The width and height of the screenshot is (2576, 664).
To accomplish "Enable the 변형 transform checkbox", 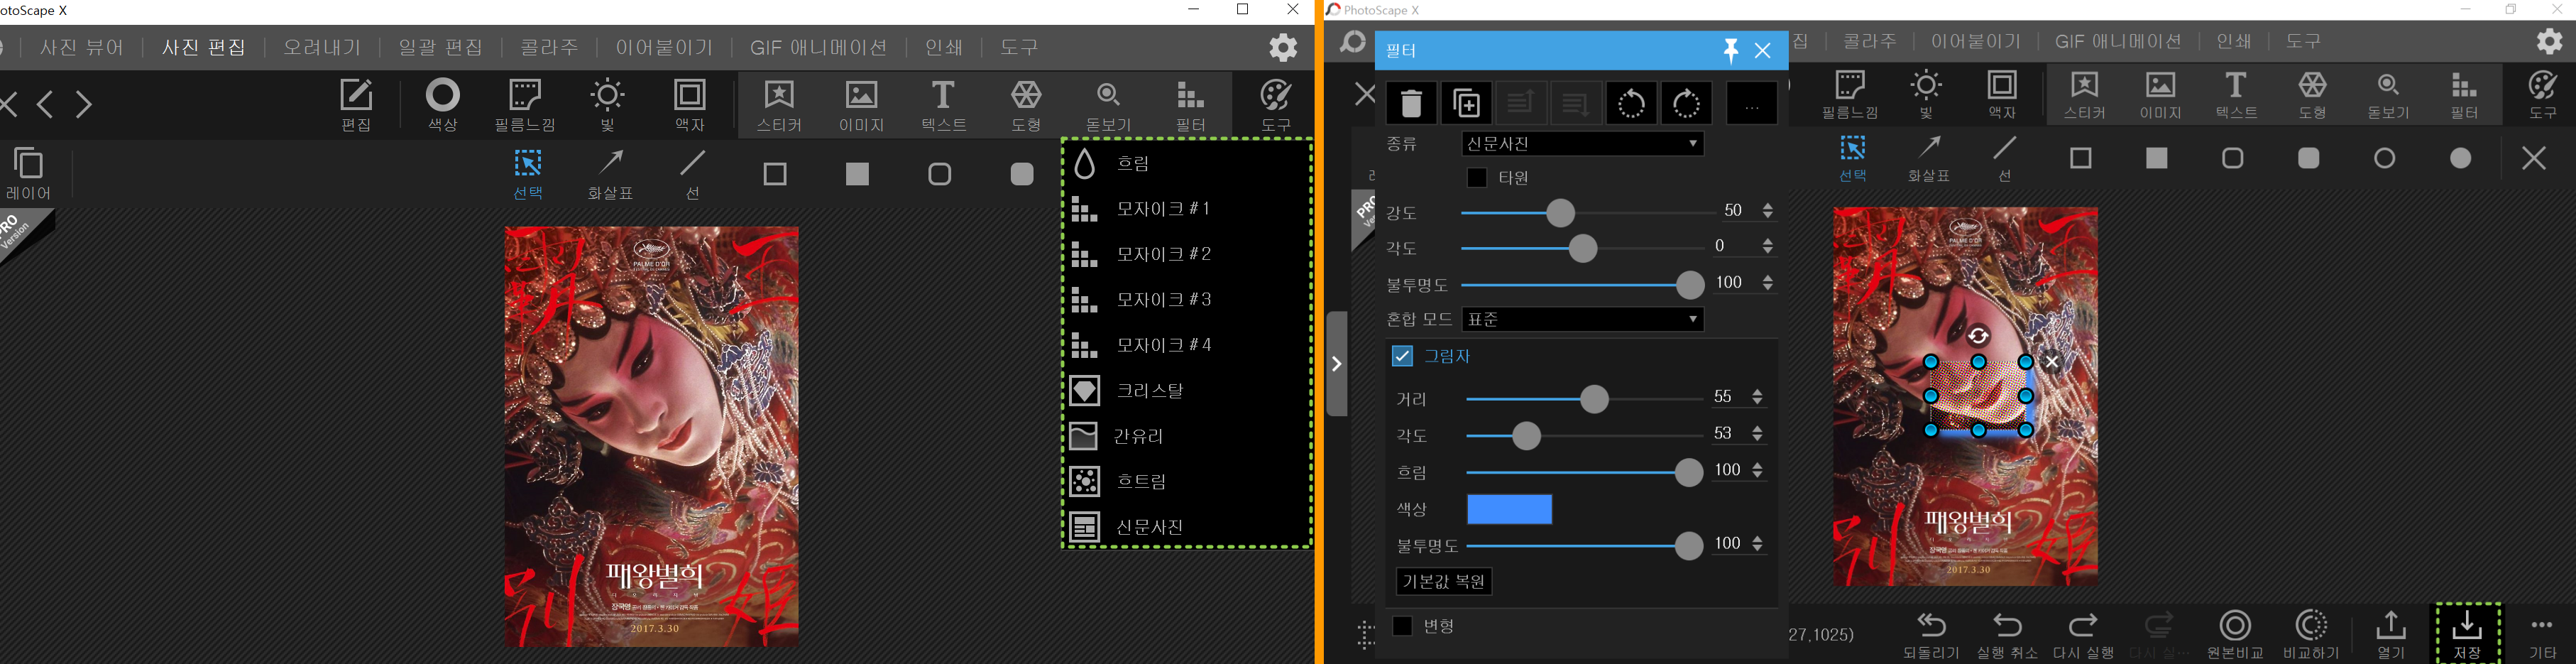I will (1403, 626).
